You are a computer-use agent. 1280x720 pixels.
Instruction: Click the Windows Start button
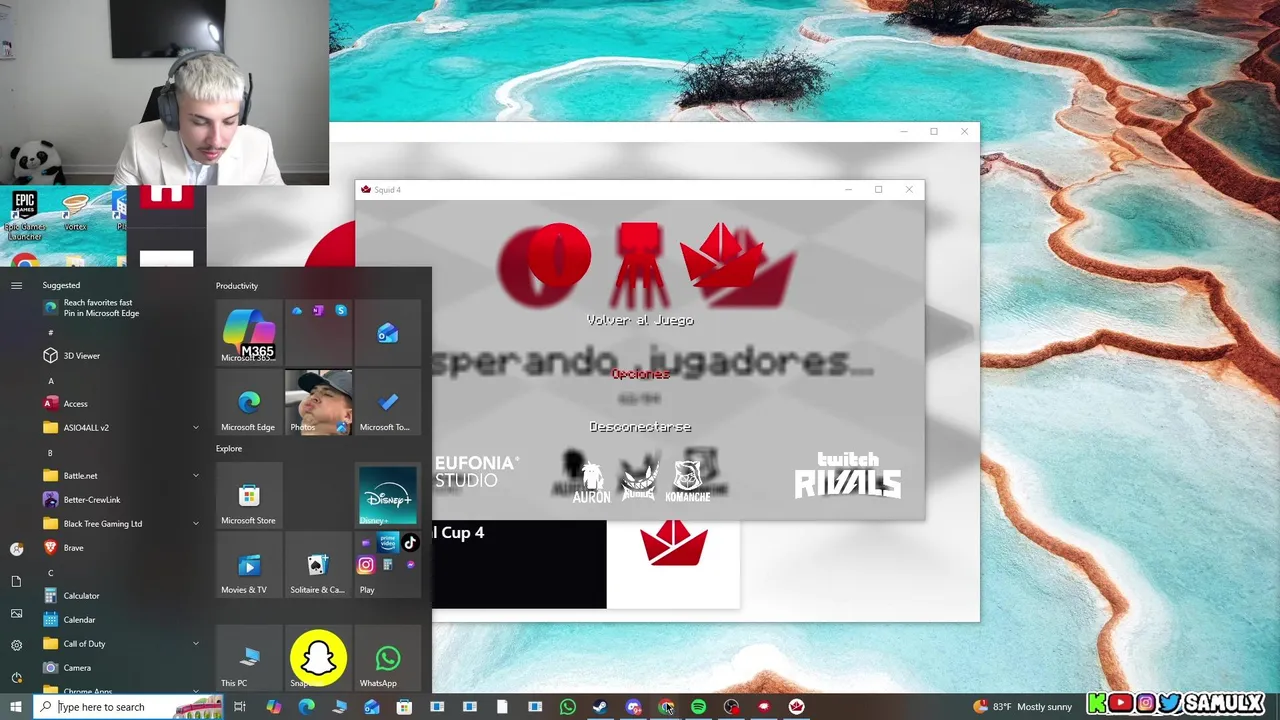[x=16, y=707]
